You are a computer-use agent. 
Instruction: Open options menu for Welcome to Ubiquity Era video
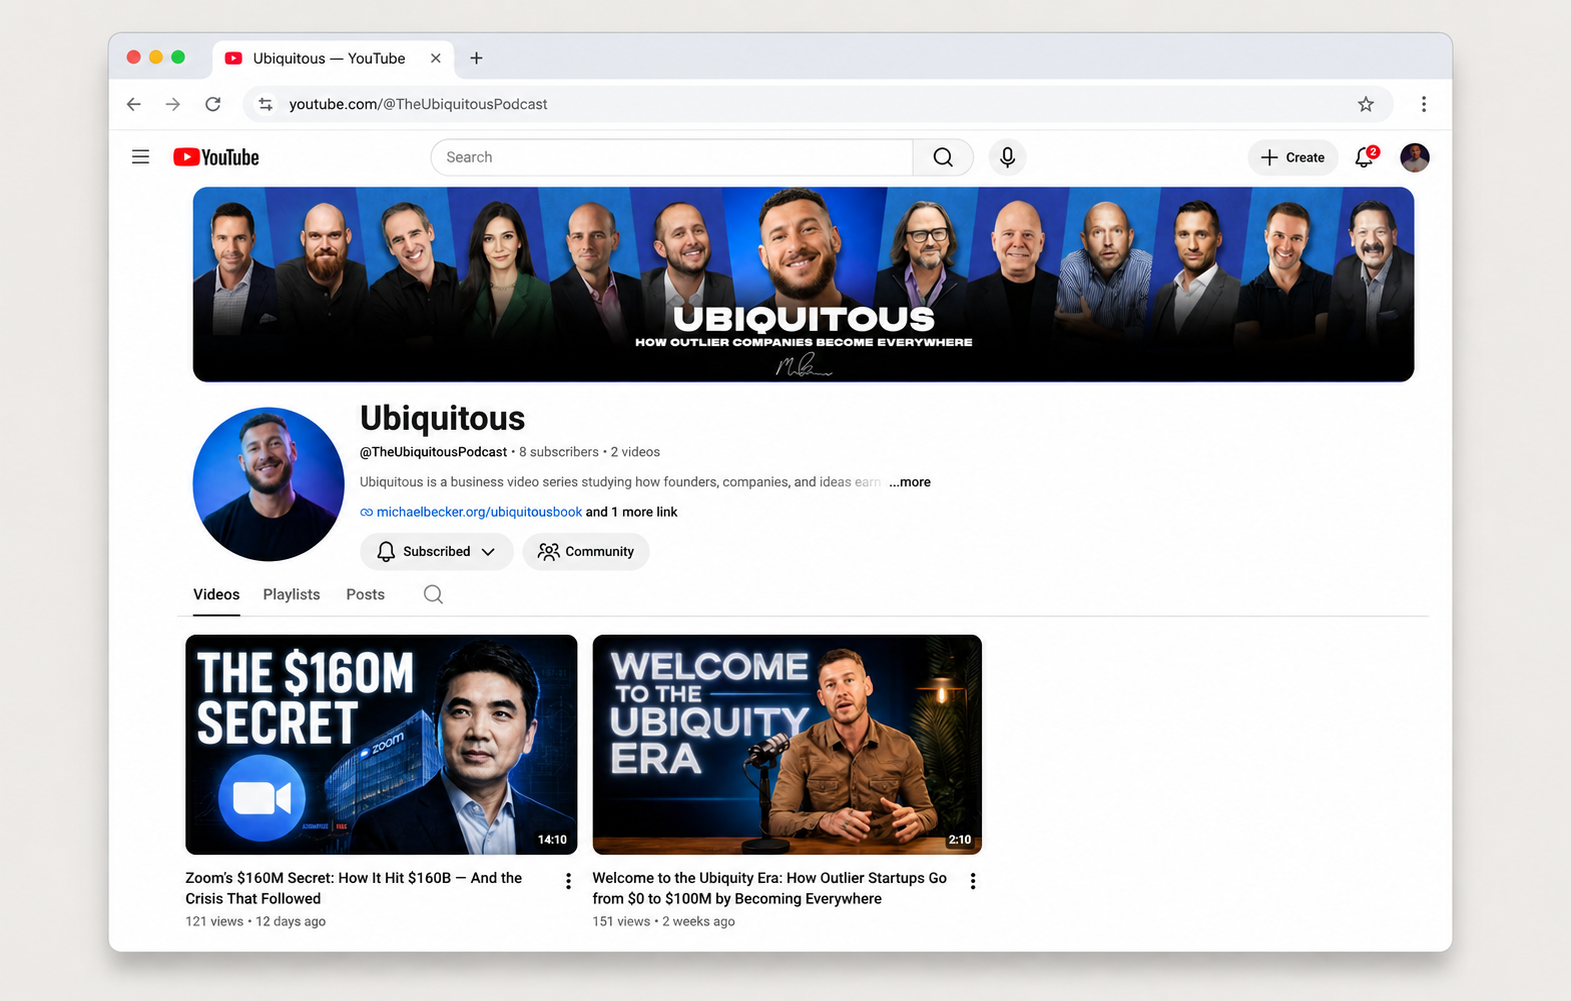973,881
